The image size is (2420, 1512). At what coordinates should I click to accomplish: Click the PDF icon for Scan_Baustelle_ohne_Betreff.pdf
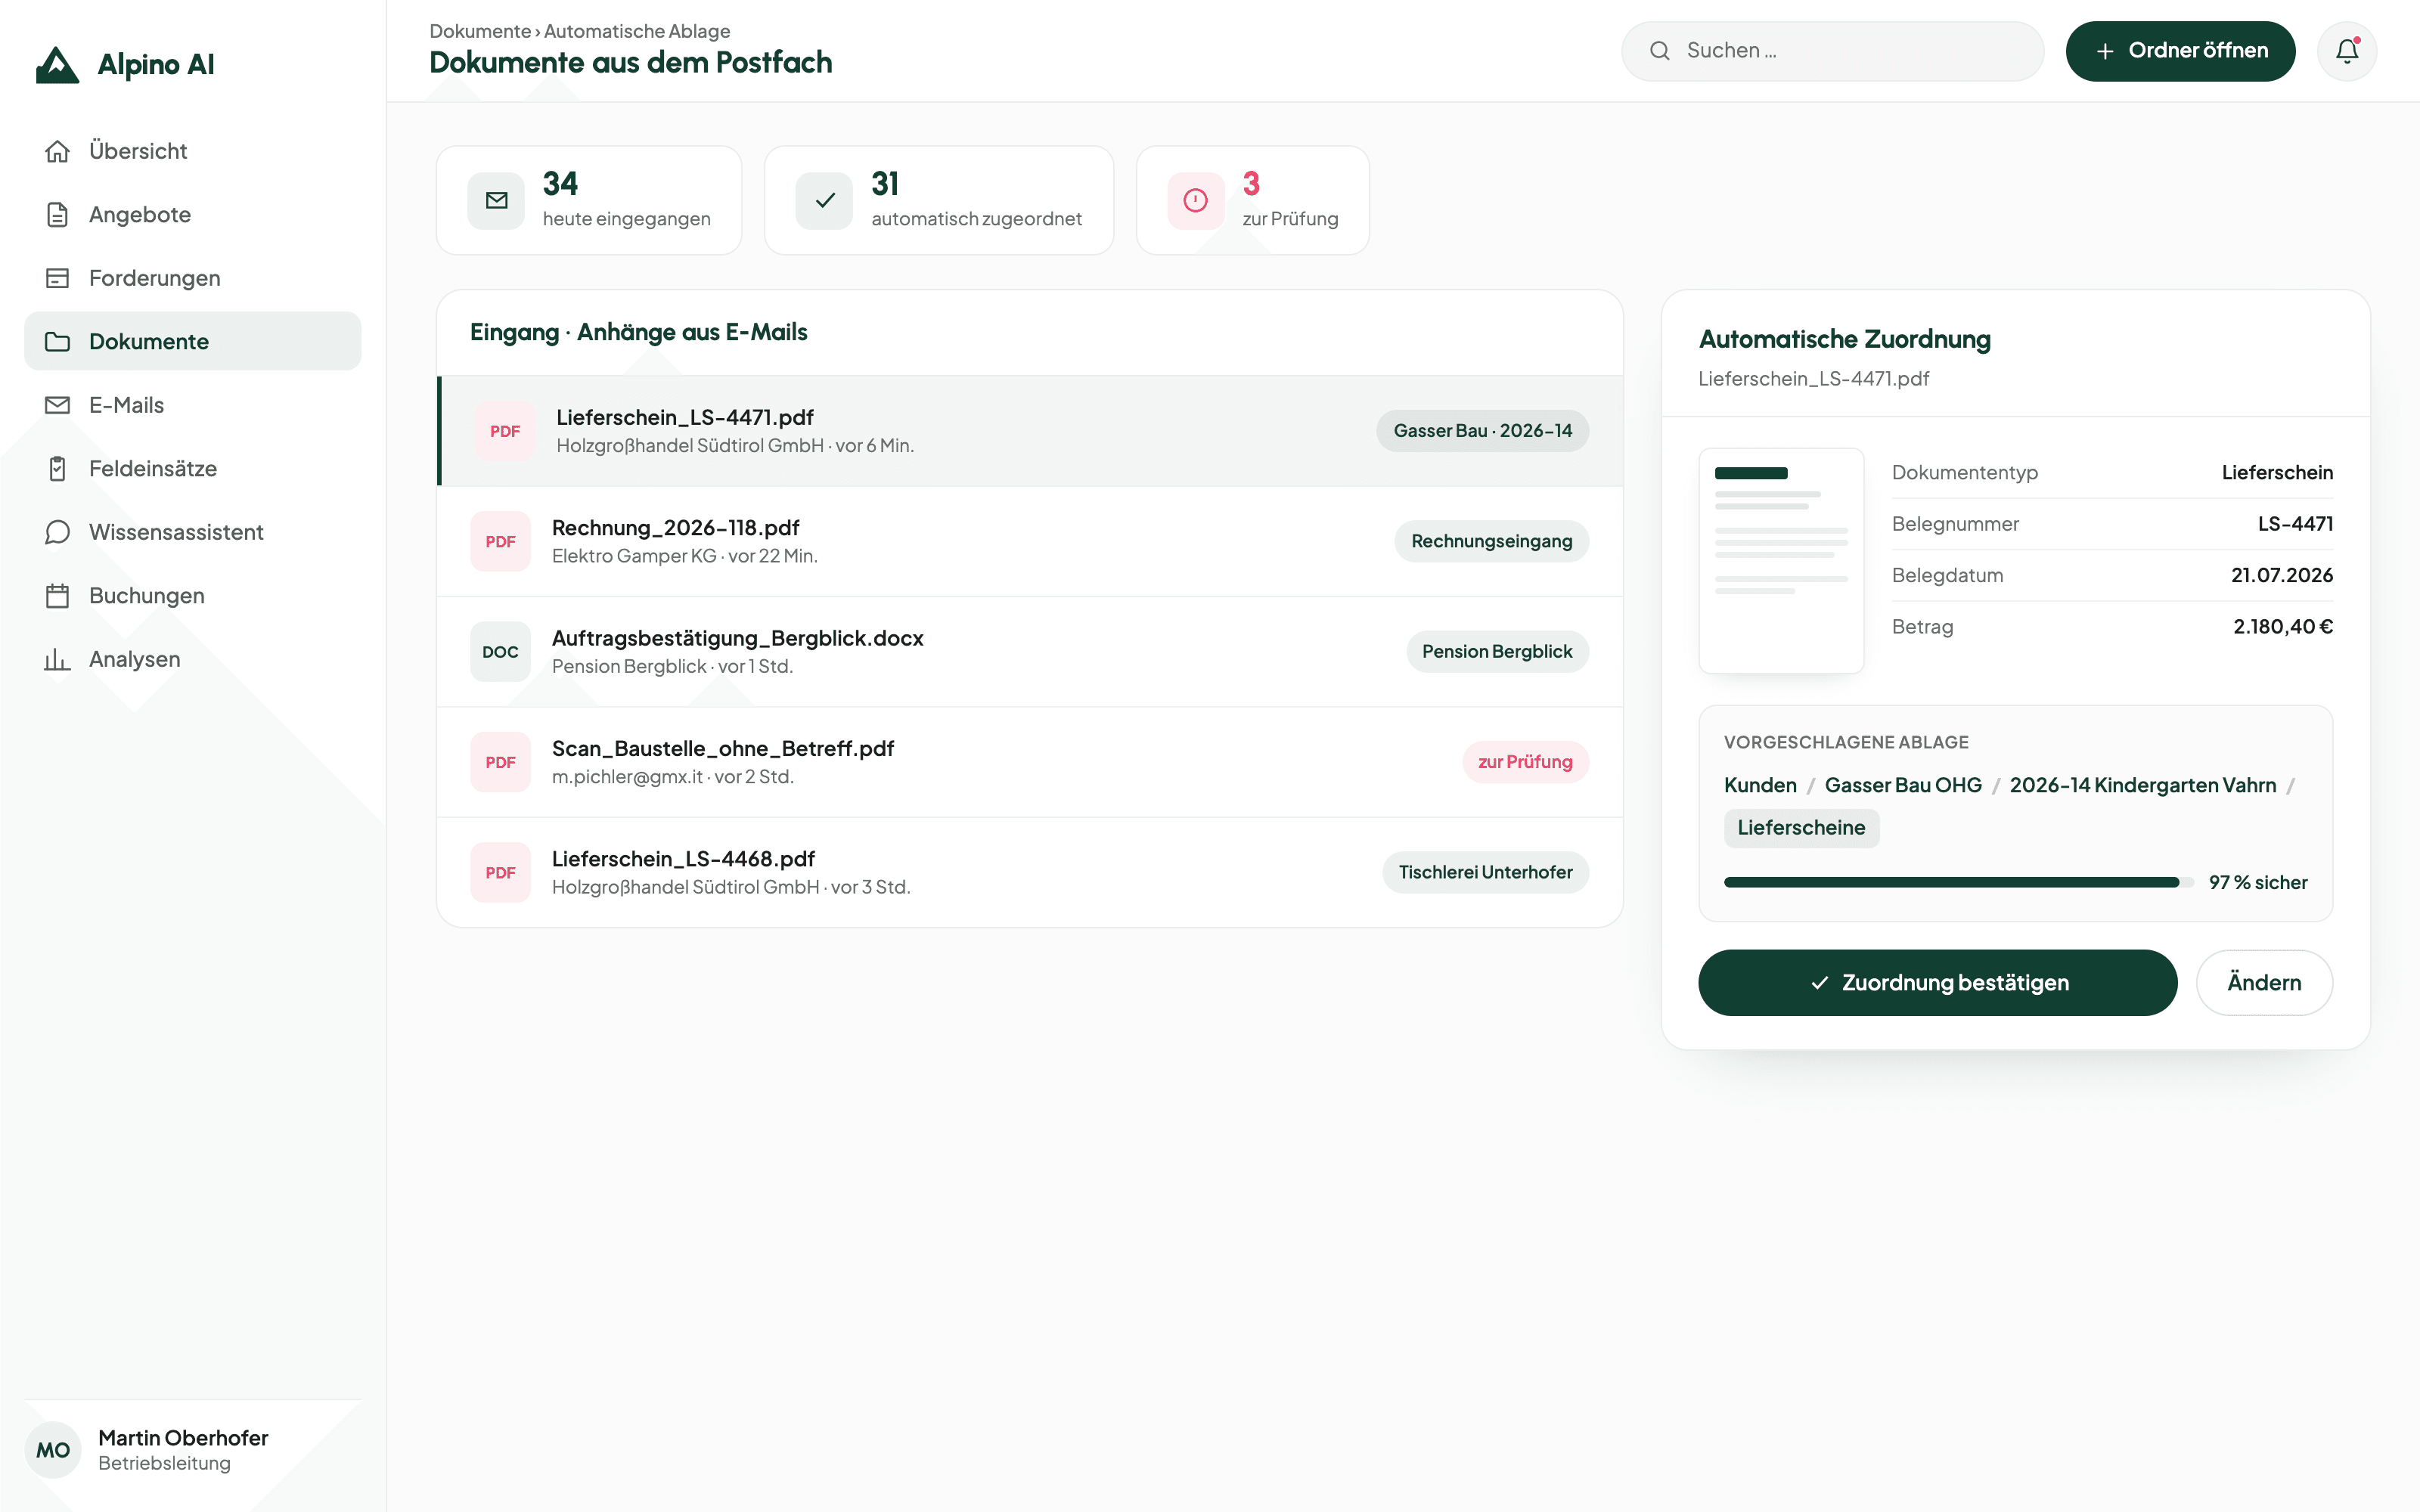500,762
